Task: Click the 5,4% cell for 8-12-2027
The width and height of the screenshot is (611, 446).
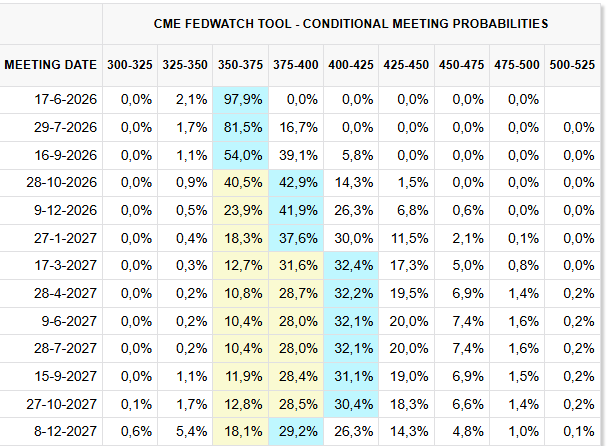Action: click(185, 432)
